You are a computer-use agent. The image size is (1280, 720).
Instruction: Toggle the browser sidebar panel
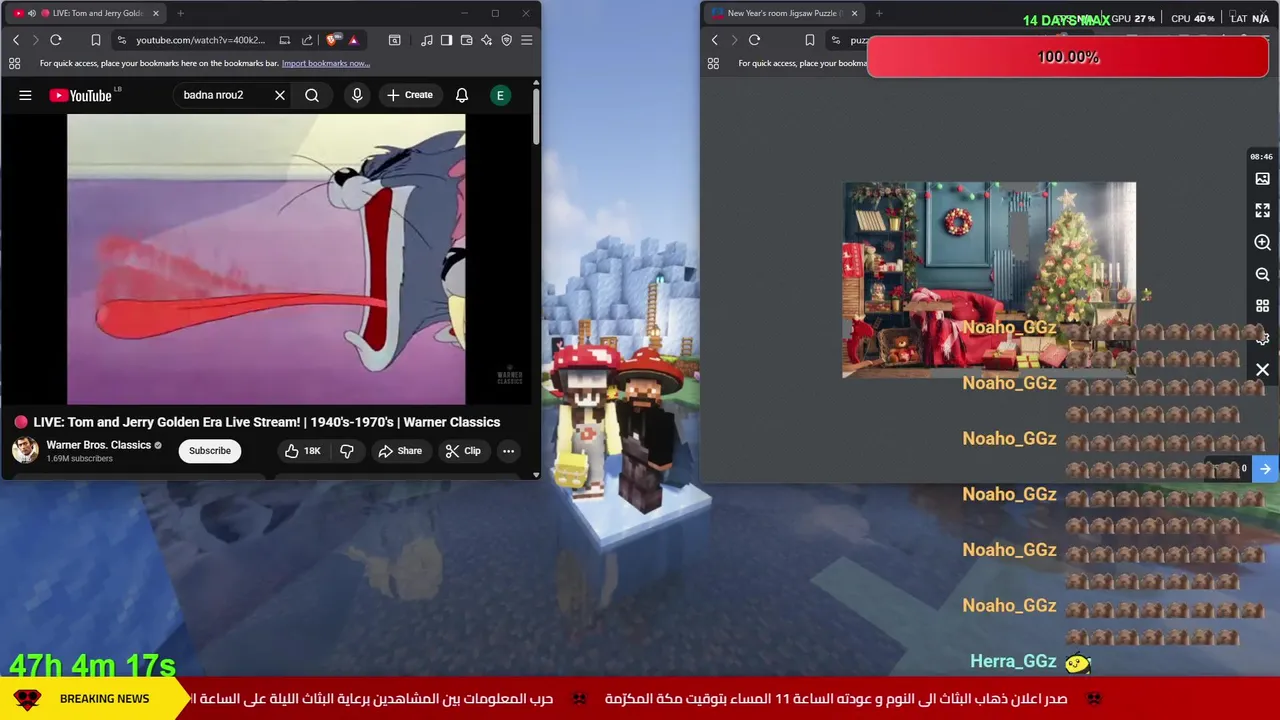(446, 40)
